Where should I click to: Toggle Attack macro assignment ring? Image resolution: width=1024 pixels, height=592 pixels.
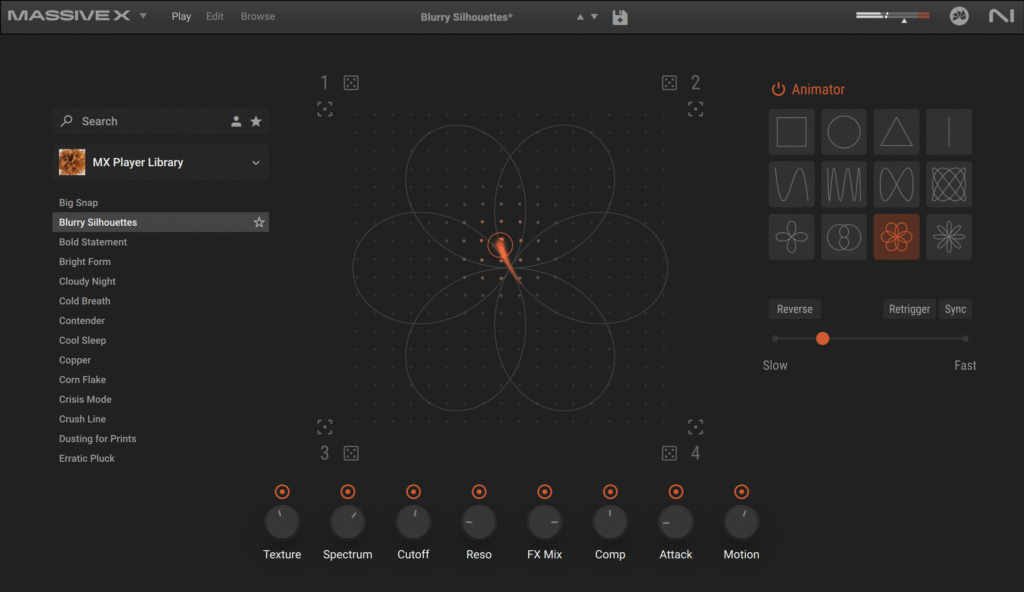[x=676, y=491]
